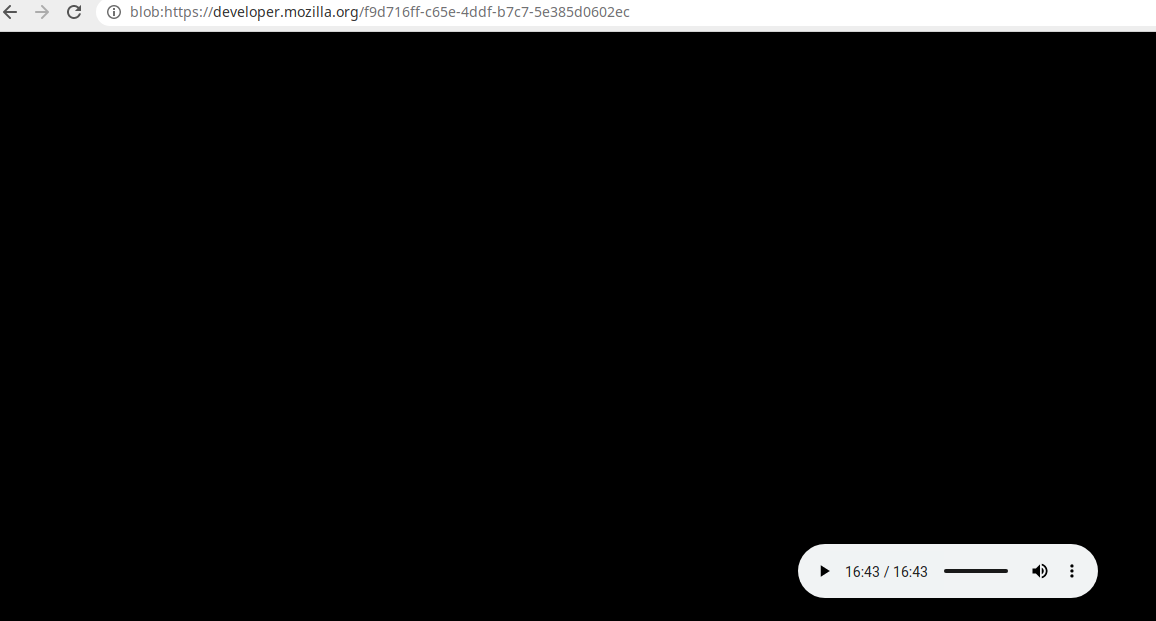This screenshot has height=621, width=1156.
Task: Open the media player more-options menu
Action: click(x=1072, y=572)
